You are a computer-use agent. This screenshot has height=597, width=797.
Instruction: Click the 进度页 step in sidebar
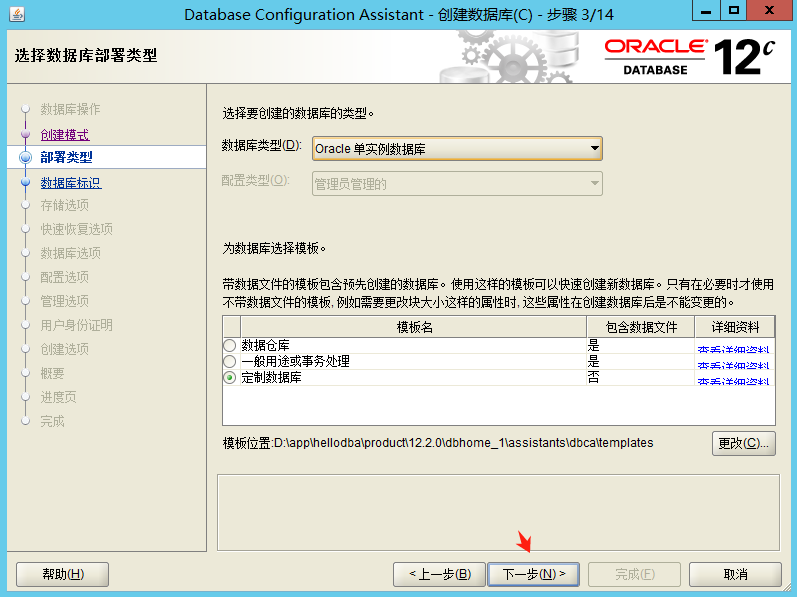[x=58, y=397]
